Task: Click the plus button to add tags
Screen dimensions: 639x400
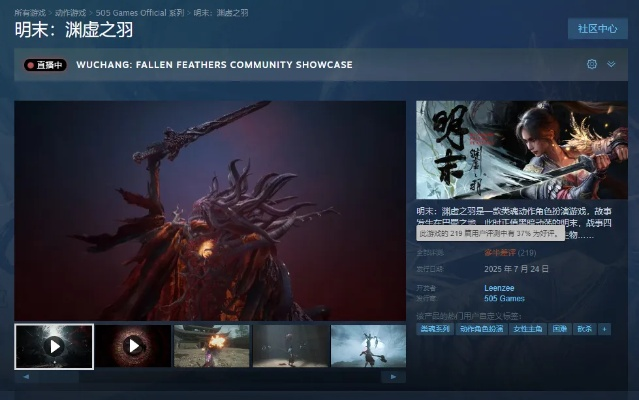Action: [604, 329]
